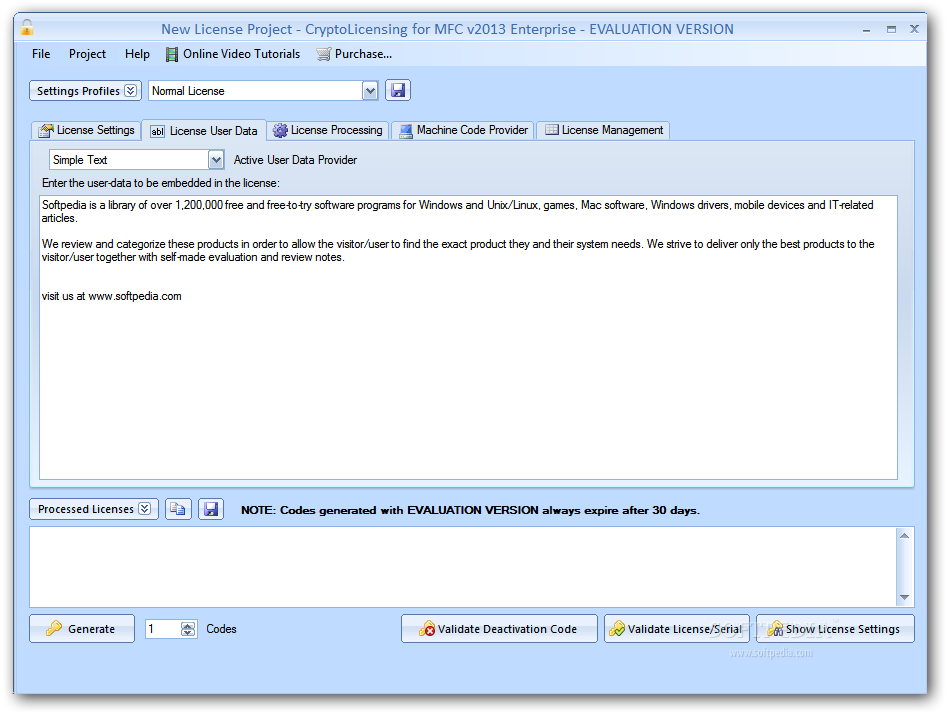Click the License Settings tab icon
947x714 pixels.
[46, 130]
